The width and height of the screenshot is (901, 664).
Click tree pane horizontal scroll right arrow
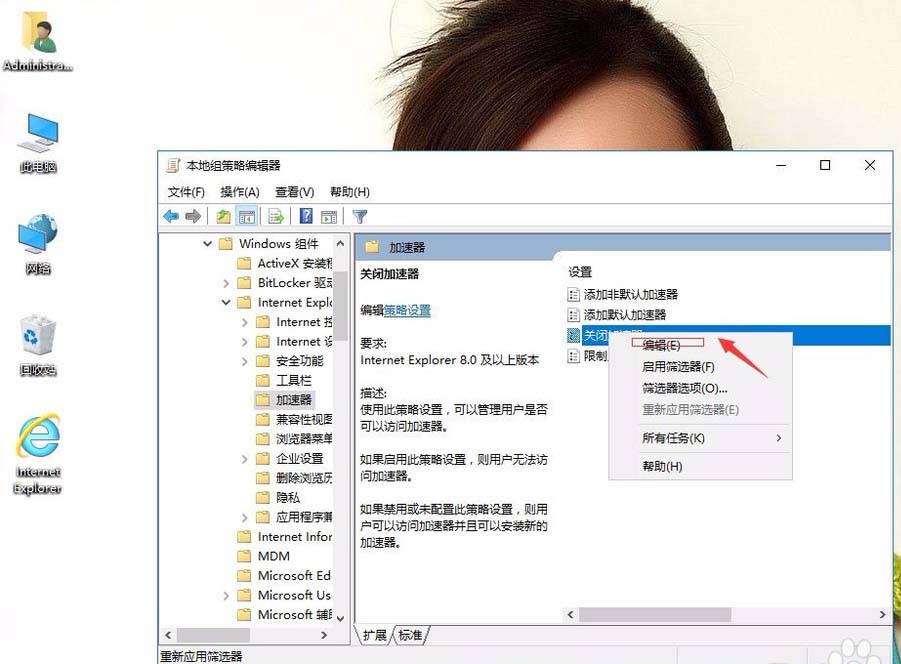[324, 635]
